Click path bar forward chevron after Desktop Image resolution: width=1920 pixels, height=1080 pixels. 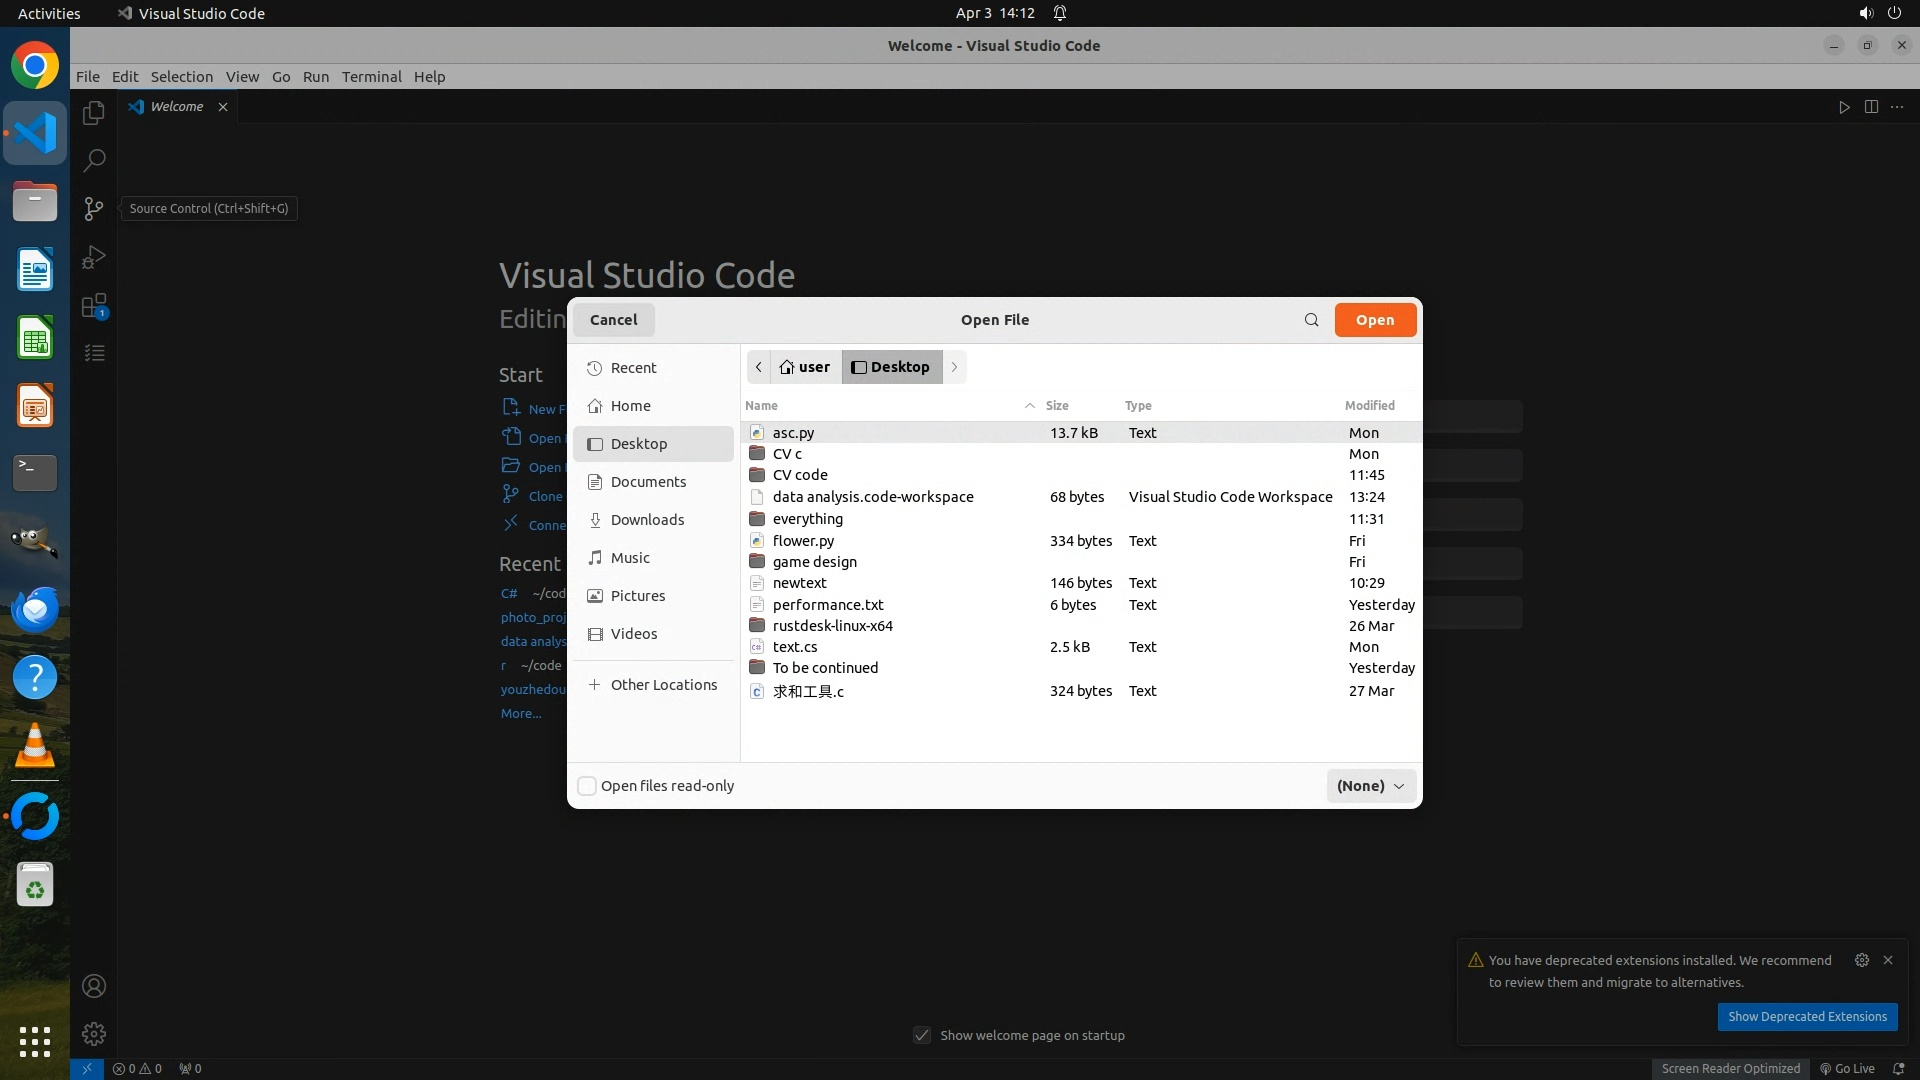point(954,367)
